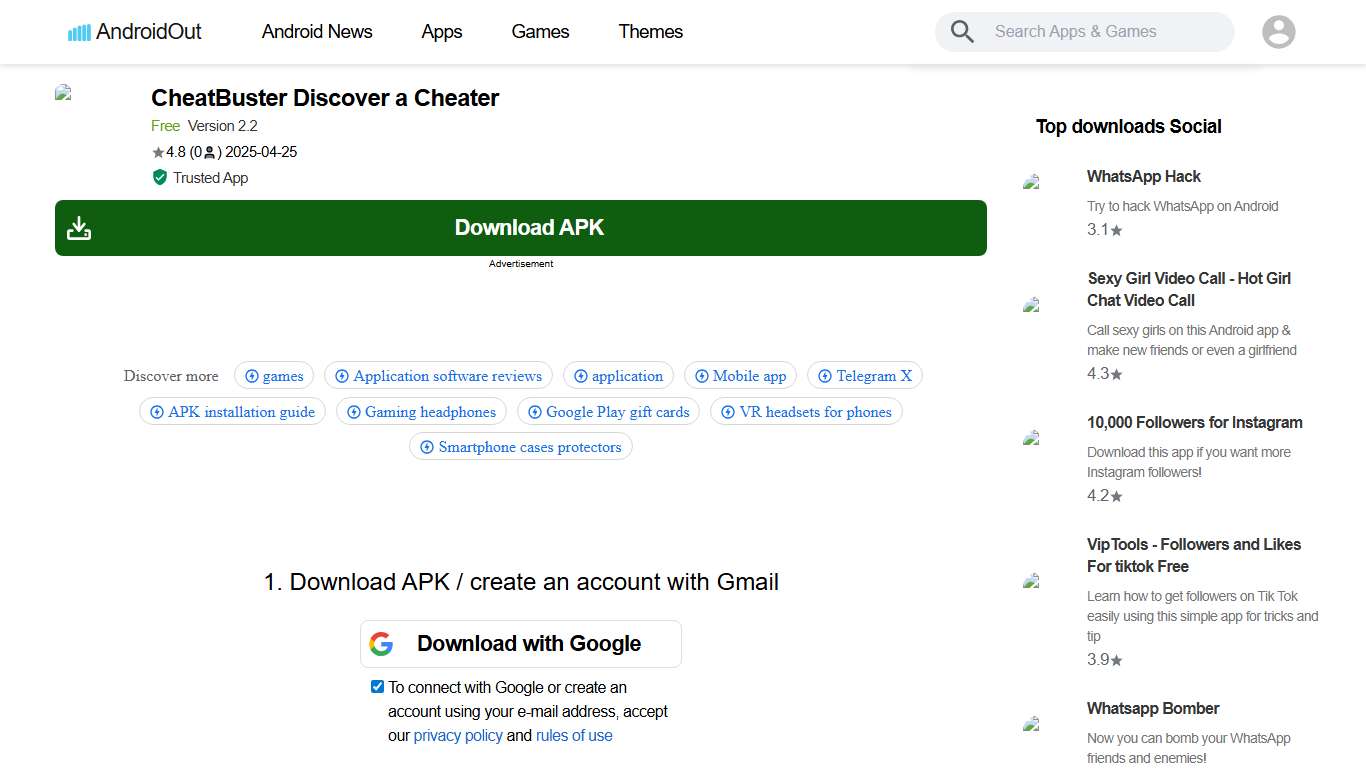
Task: Click the download arrow icon on Download APK
Action: pyautogui.click(x=79, y=228)
